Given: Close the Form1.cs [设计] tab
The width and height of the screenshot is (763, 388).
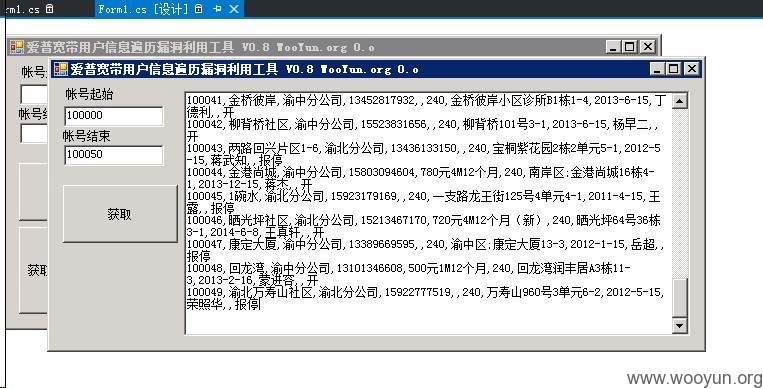Looking at the screenshot, I should 234,9.
